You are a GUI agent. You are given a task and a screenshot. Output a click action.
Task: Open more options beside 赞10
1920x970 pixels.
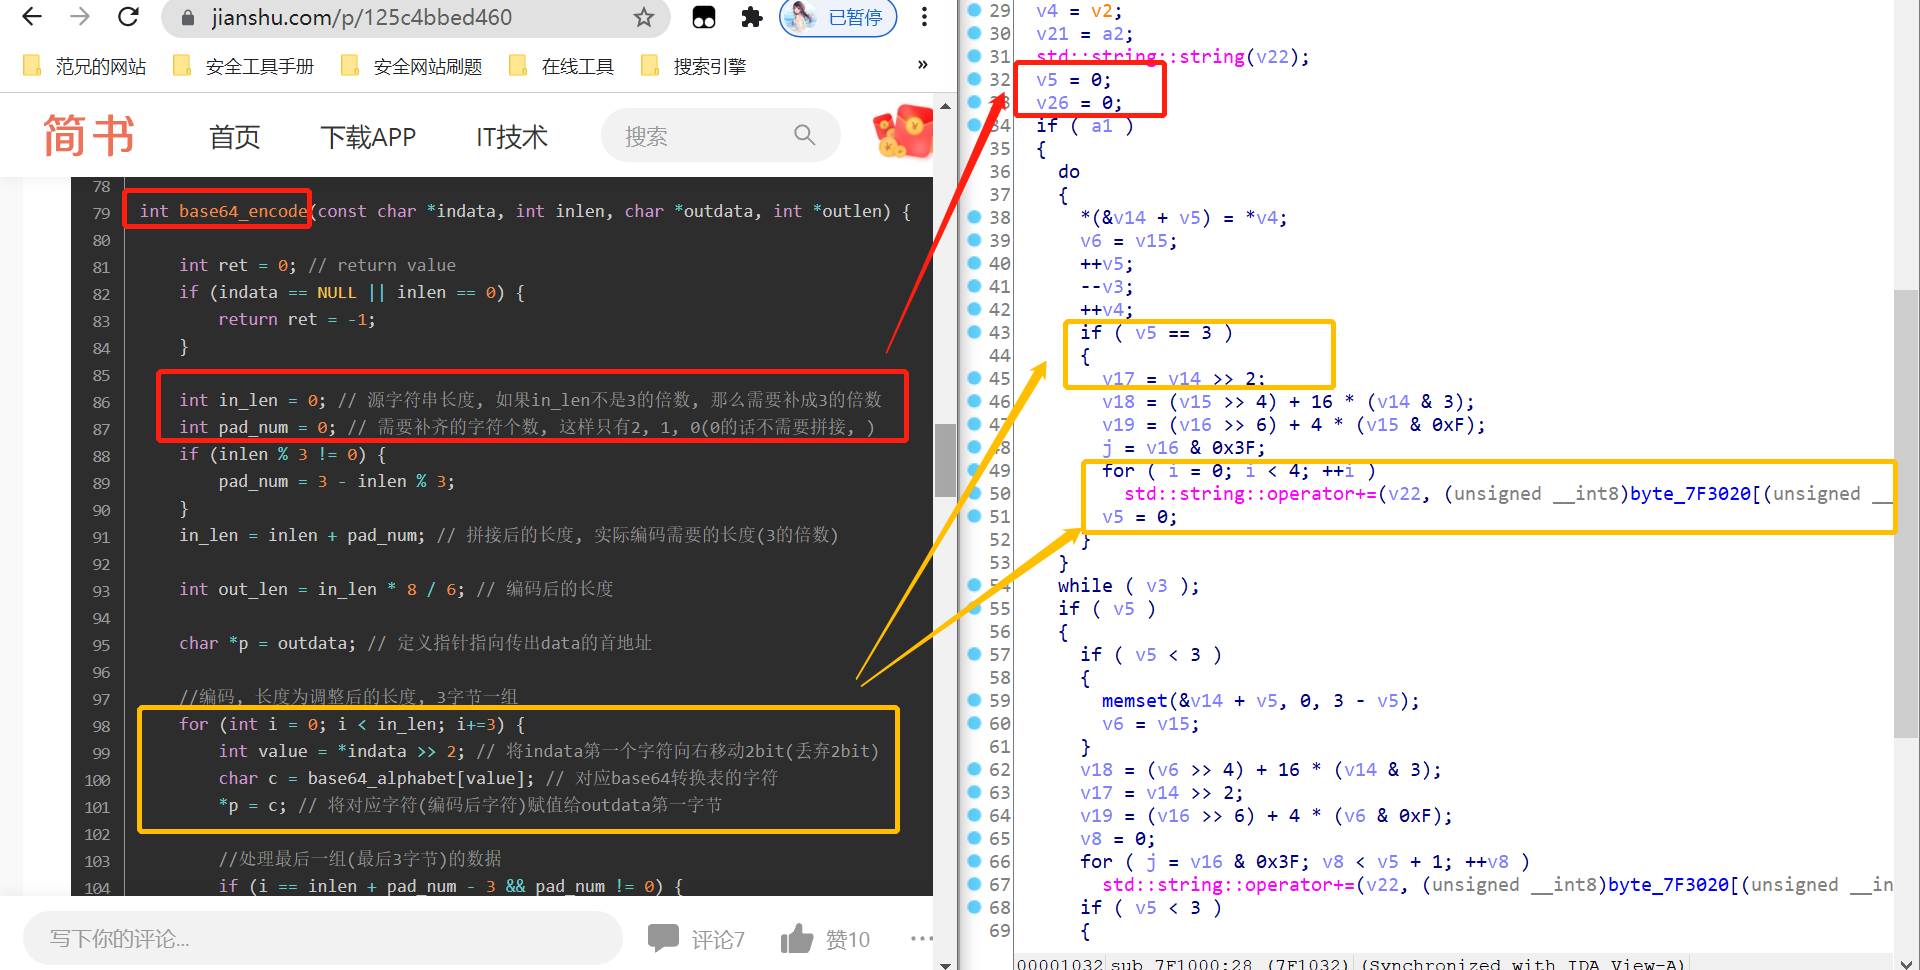921,937
